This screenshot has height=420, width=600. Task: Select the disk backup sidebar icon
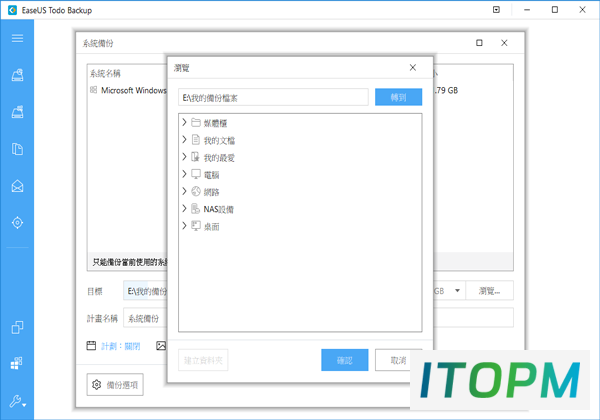(x=17, y=75)
